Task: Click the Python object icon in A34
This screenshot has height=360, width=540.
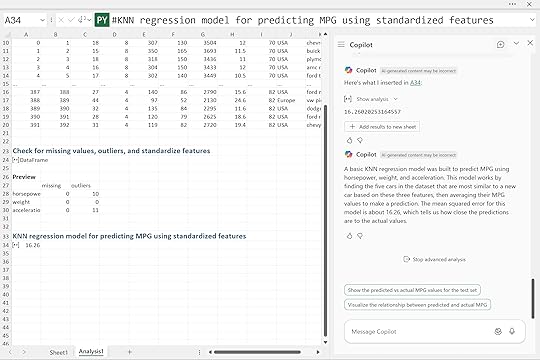Action: click(15, 245)
